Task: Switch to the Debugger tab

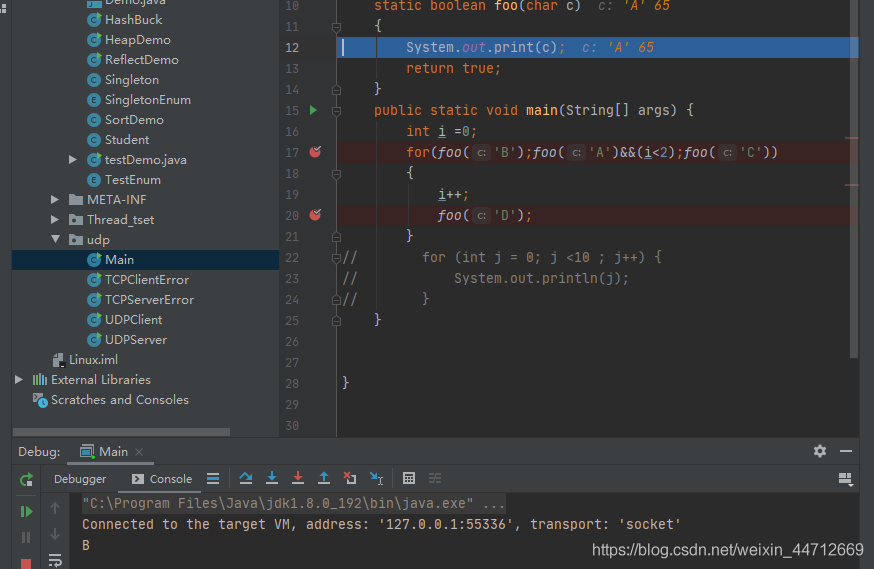Action: click(80, 479)
